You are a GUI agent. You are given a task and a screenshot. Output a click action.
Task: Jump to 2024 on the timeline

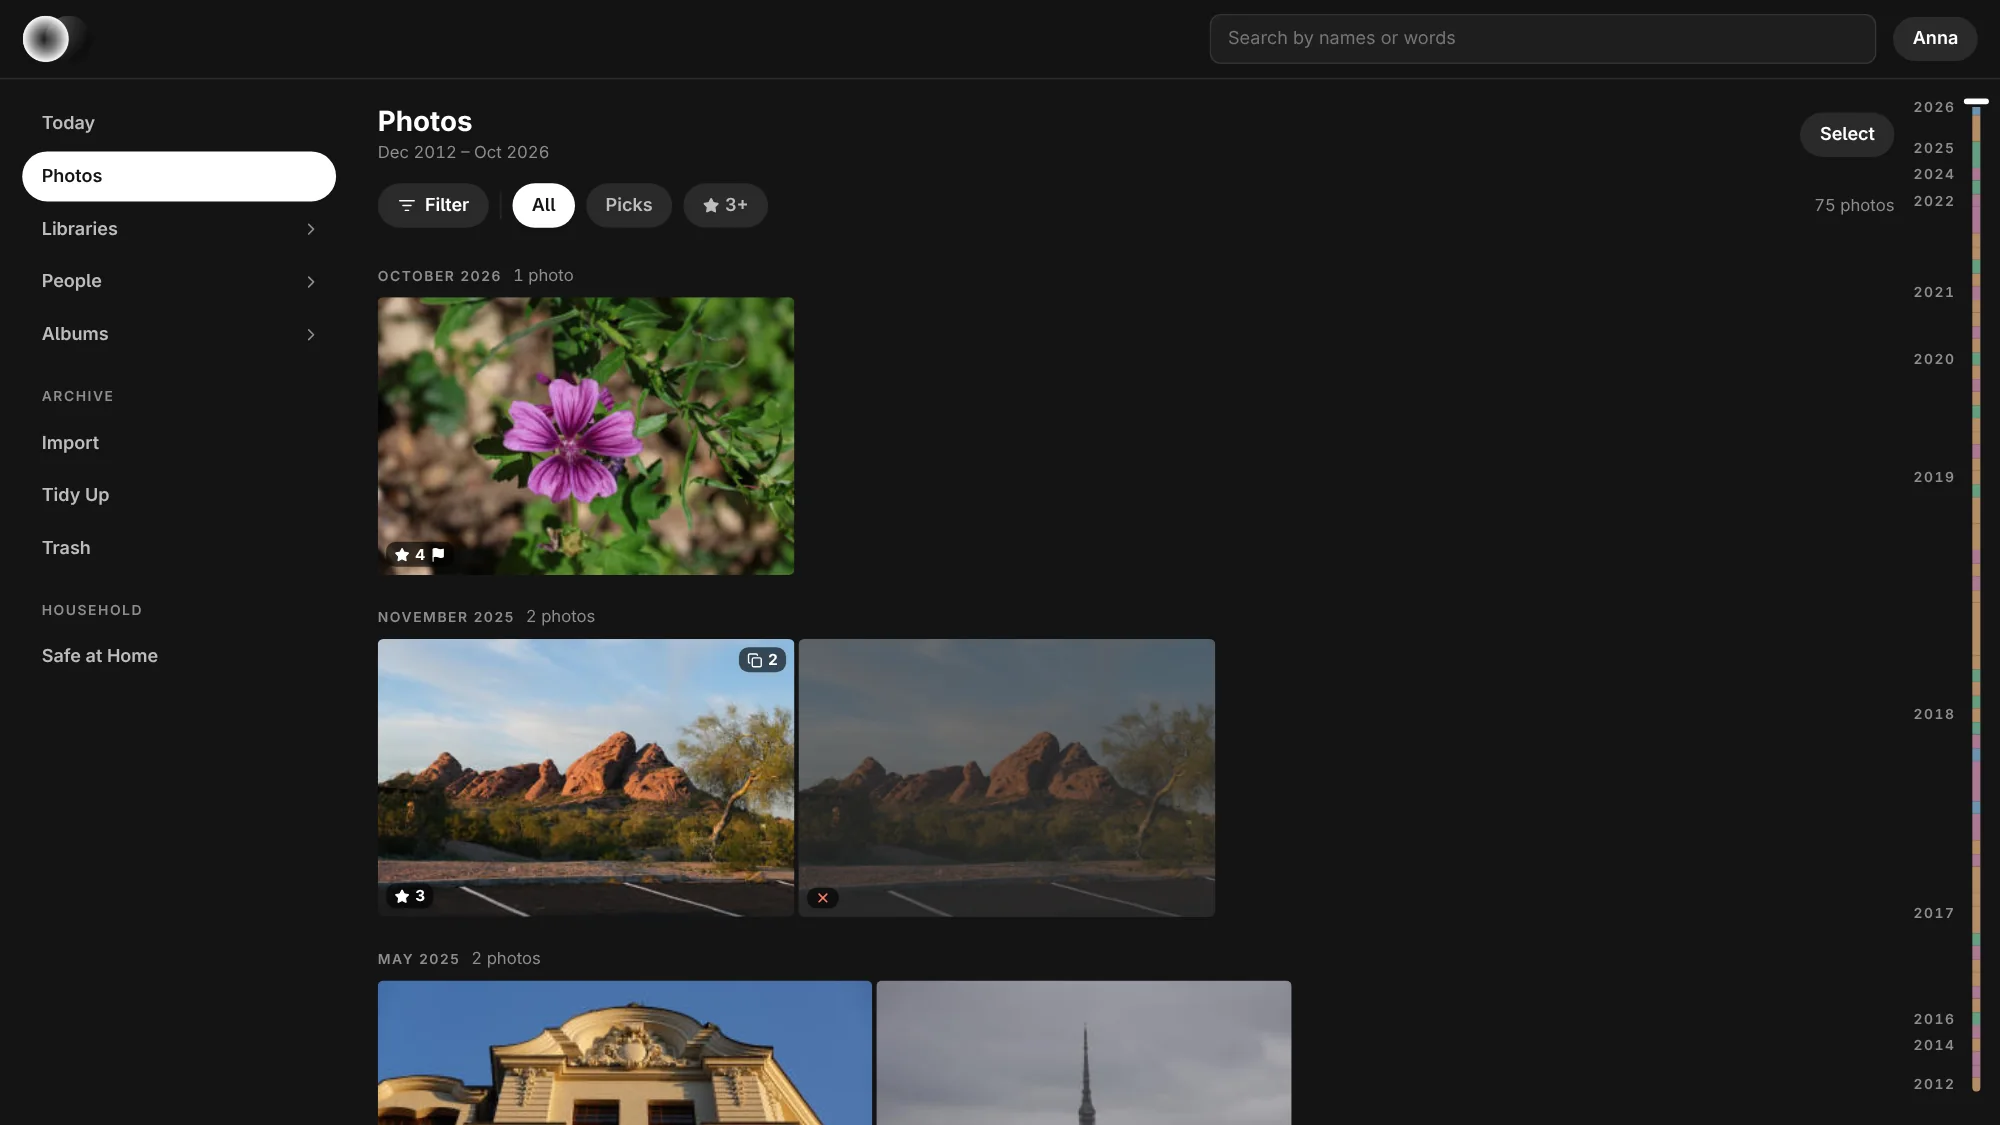[x=1933, y=174]
